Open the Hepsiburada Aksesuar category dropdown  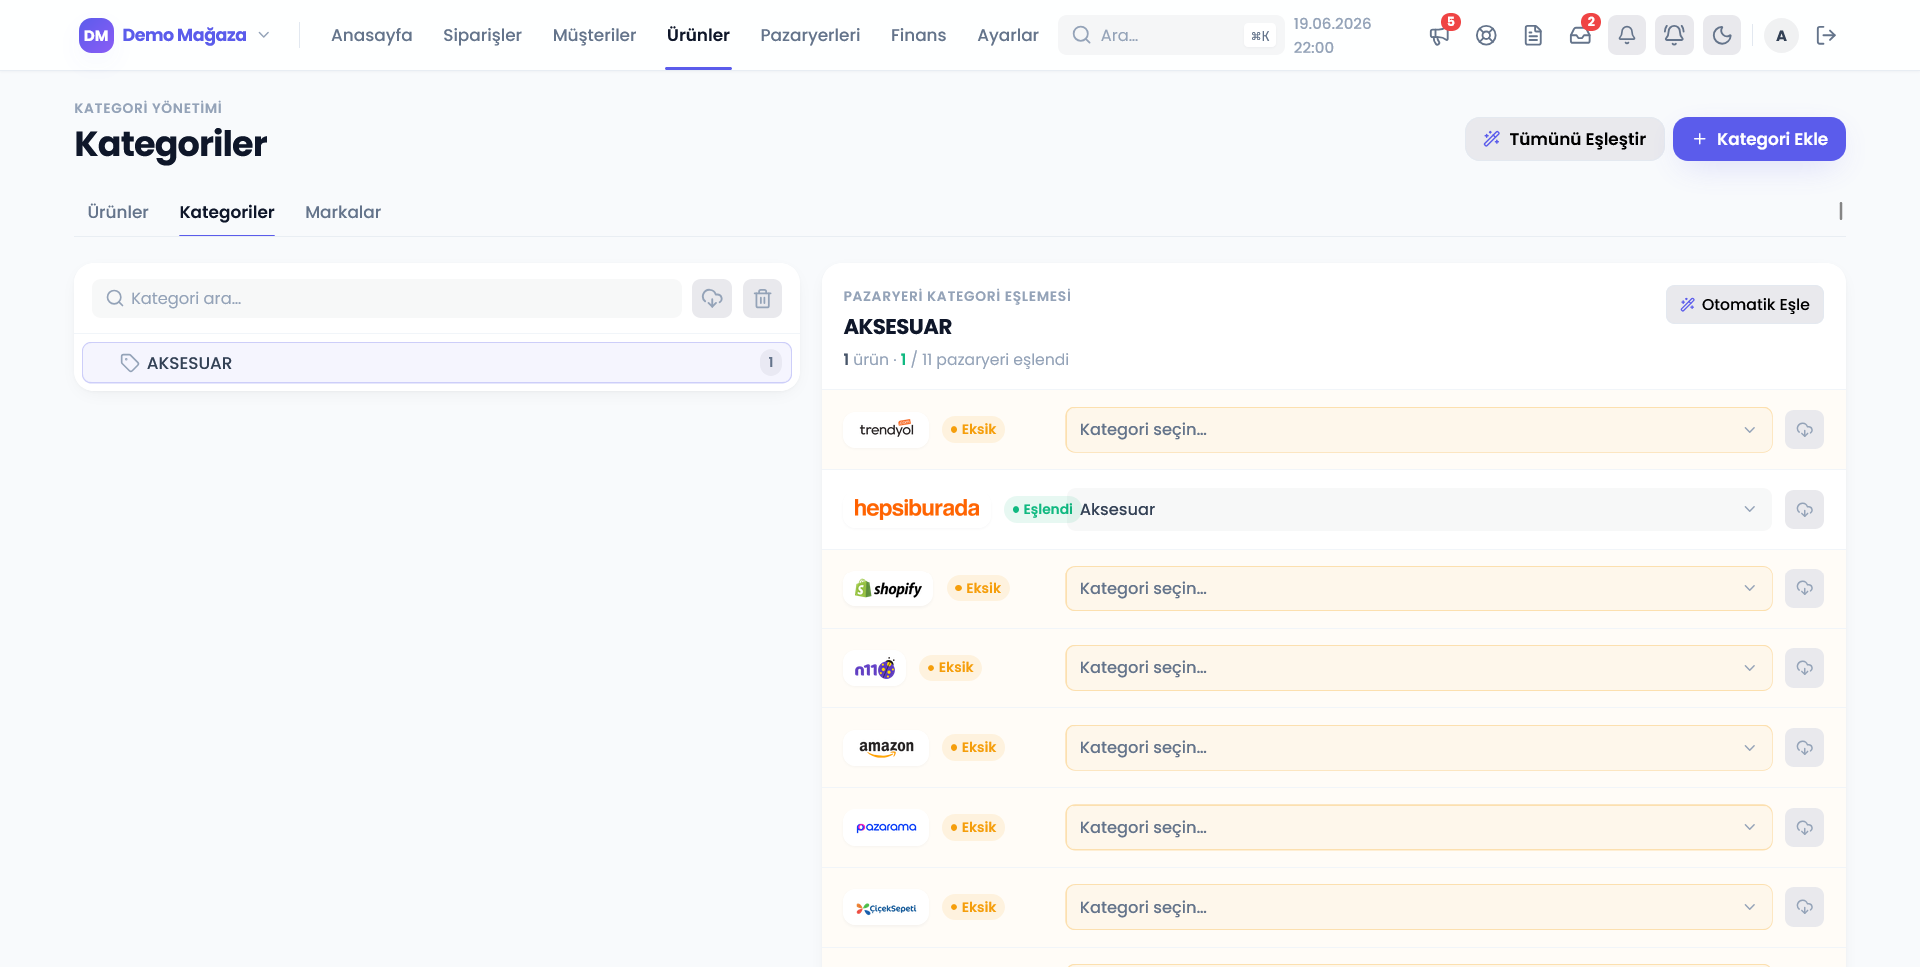pos(1418,509)
